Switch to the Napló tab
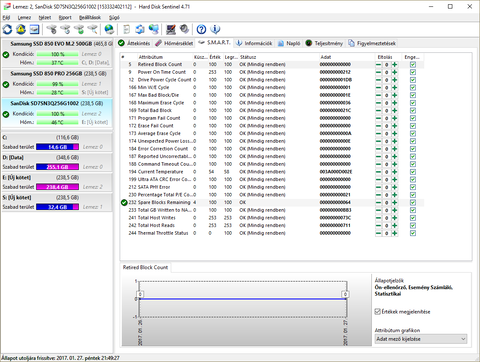Screen dimensions: 480x362 [x=289, y=43]
